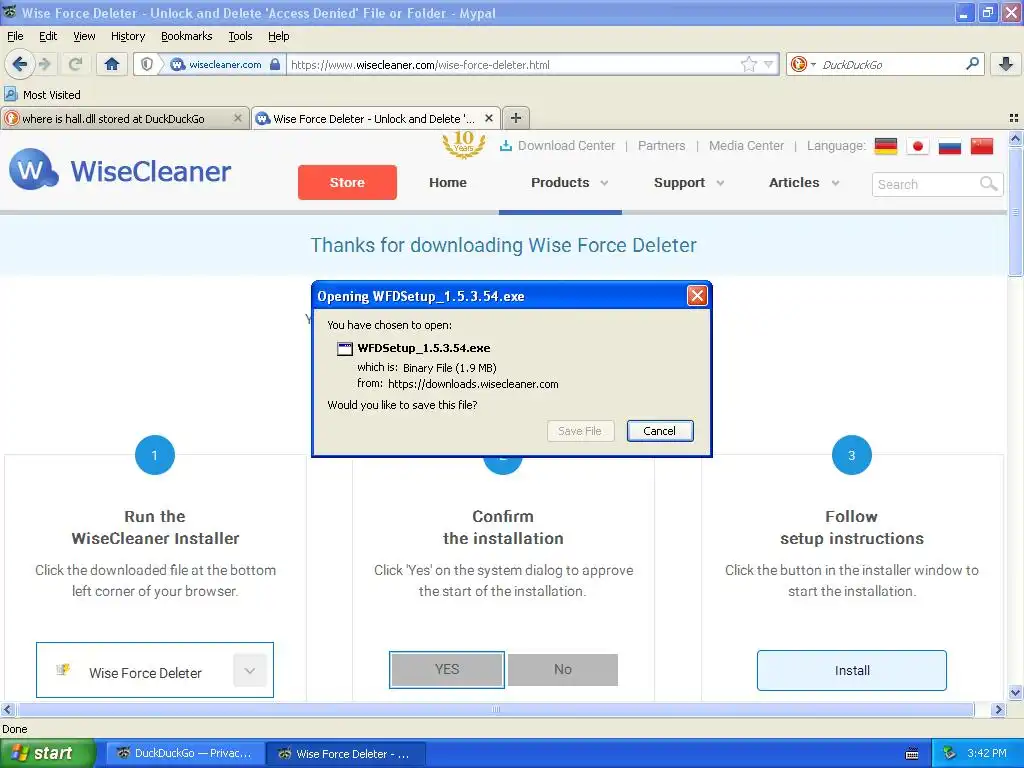Expand the Products menu chevron
The image size is (1024, 768).
pos(604,183)
